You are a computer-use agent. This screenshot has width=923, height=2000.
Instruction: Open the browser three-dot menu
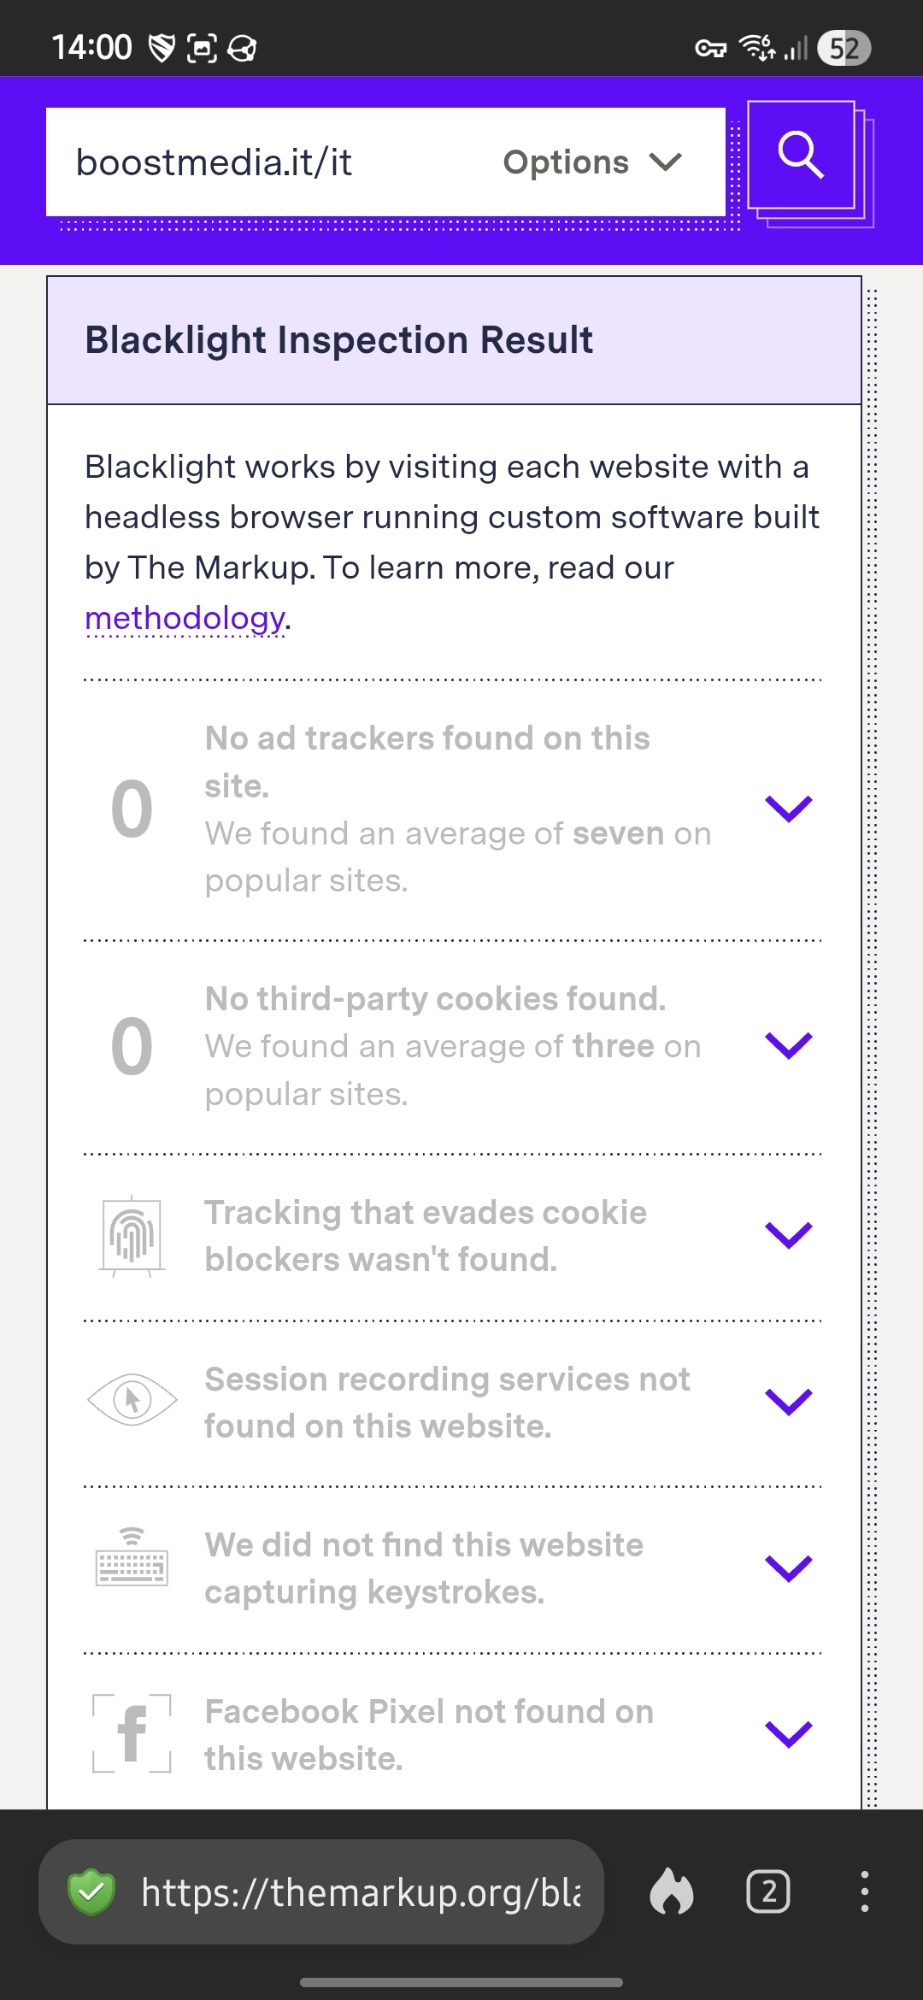point(864,1892)
